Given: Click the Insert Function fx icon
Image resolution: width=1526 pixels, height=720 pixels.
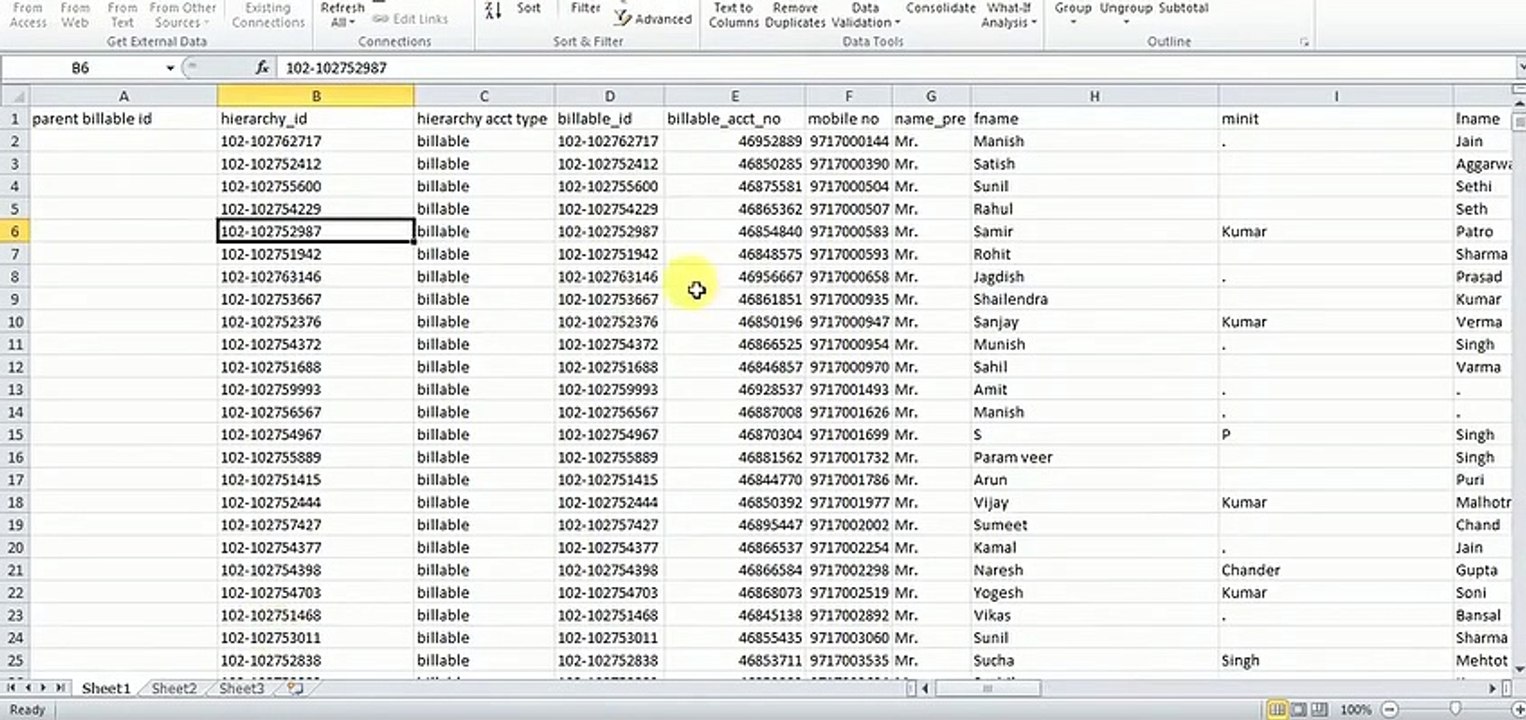Looking at the screenshot, I should [x=262, y=68].
